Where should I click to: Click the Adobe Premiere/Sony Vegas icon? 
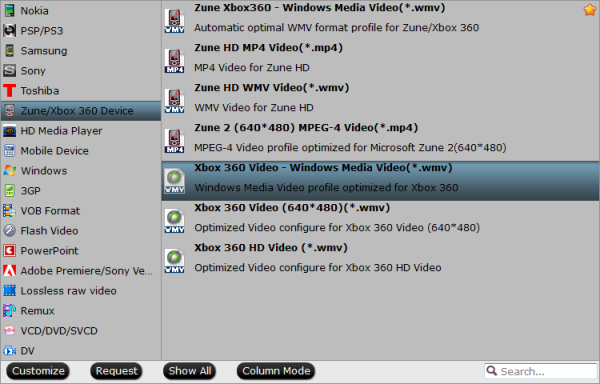click(x=9, y=270)
